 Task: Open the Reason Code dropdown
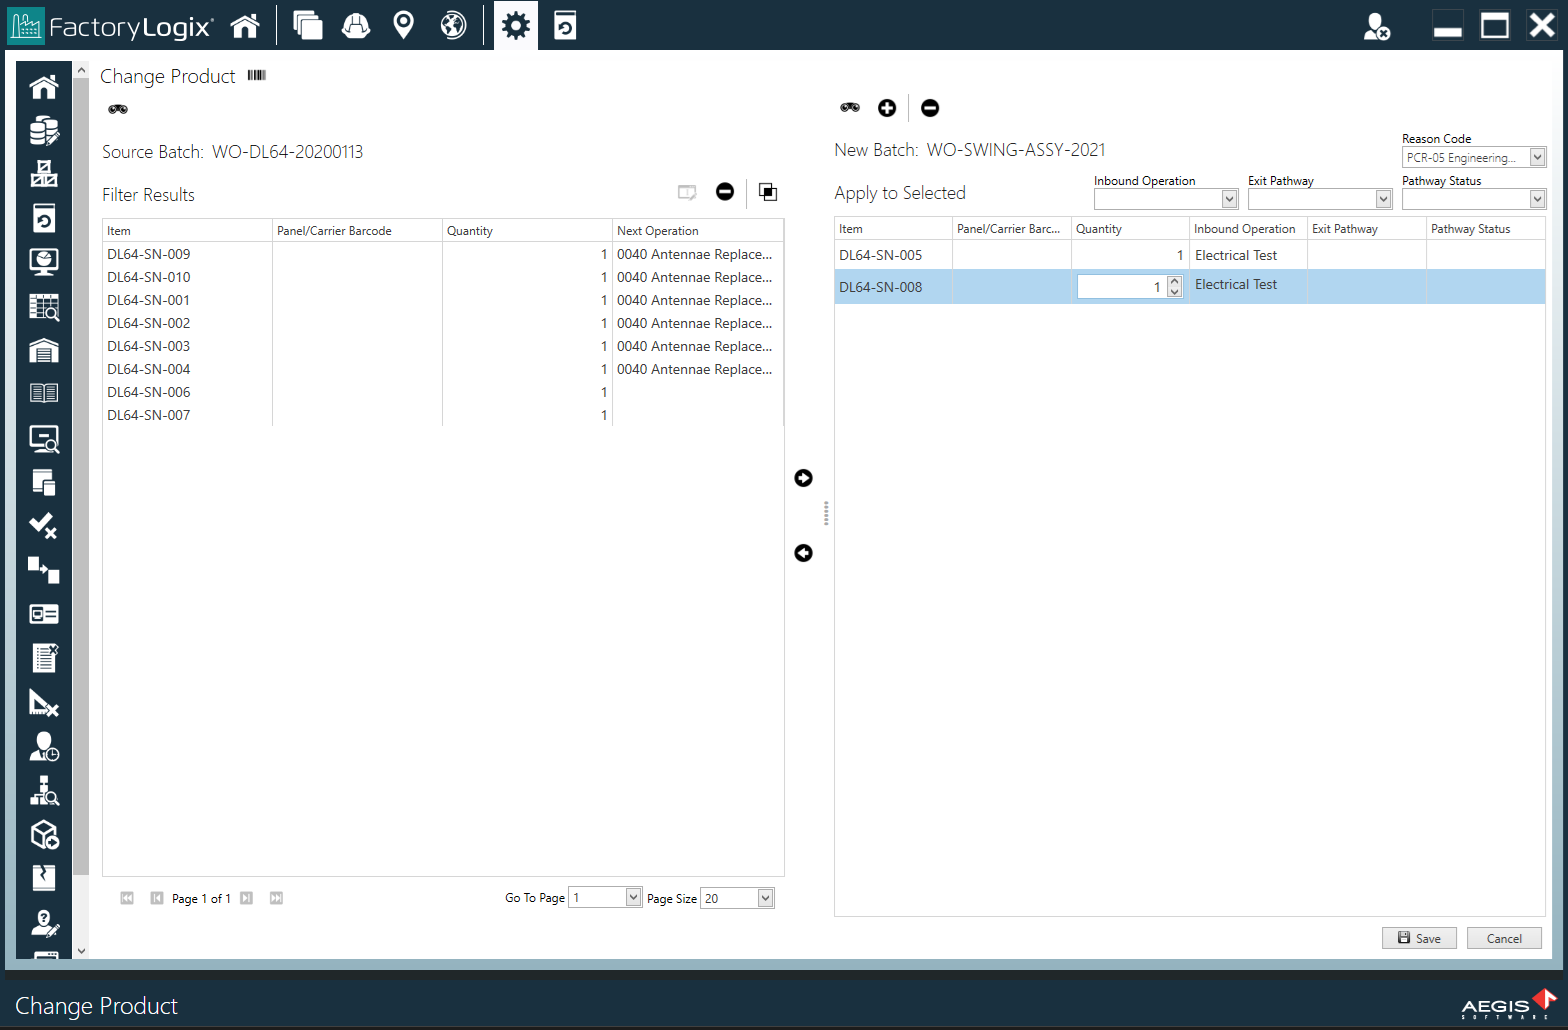(x=1537, y=157)
